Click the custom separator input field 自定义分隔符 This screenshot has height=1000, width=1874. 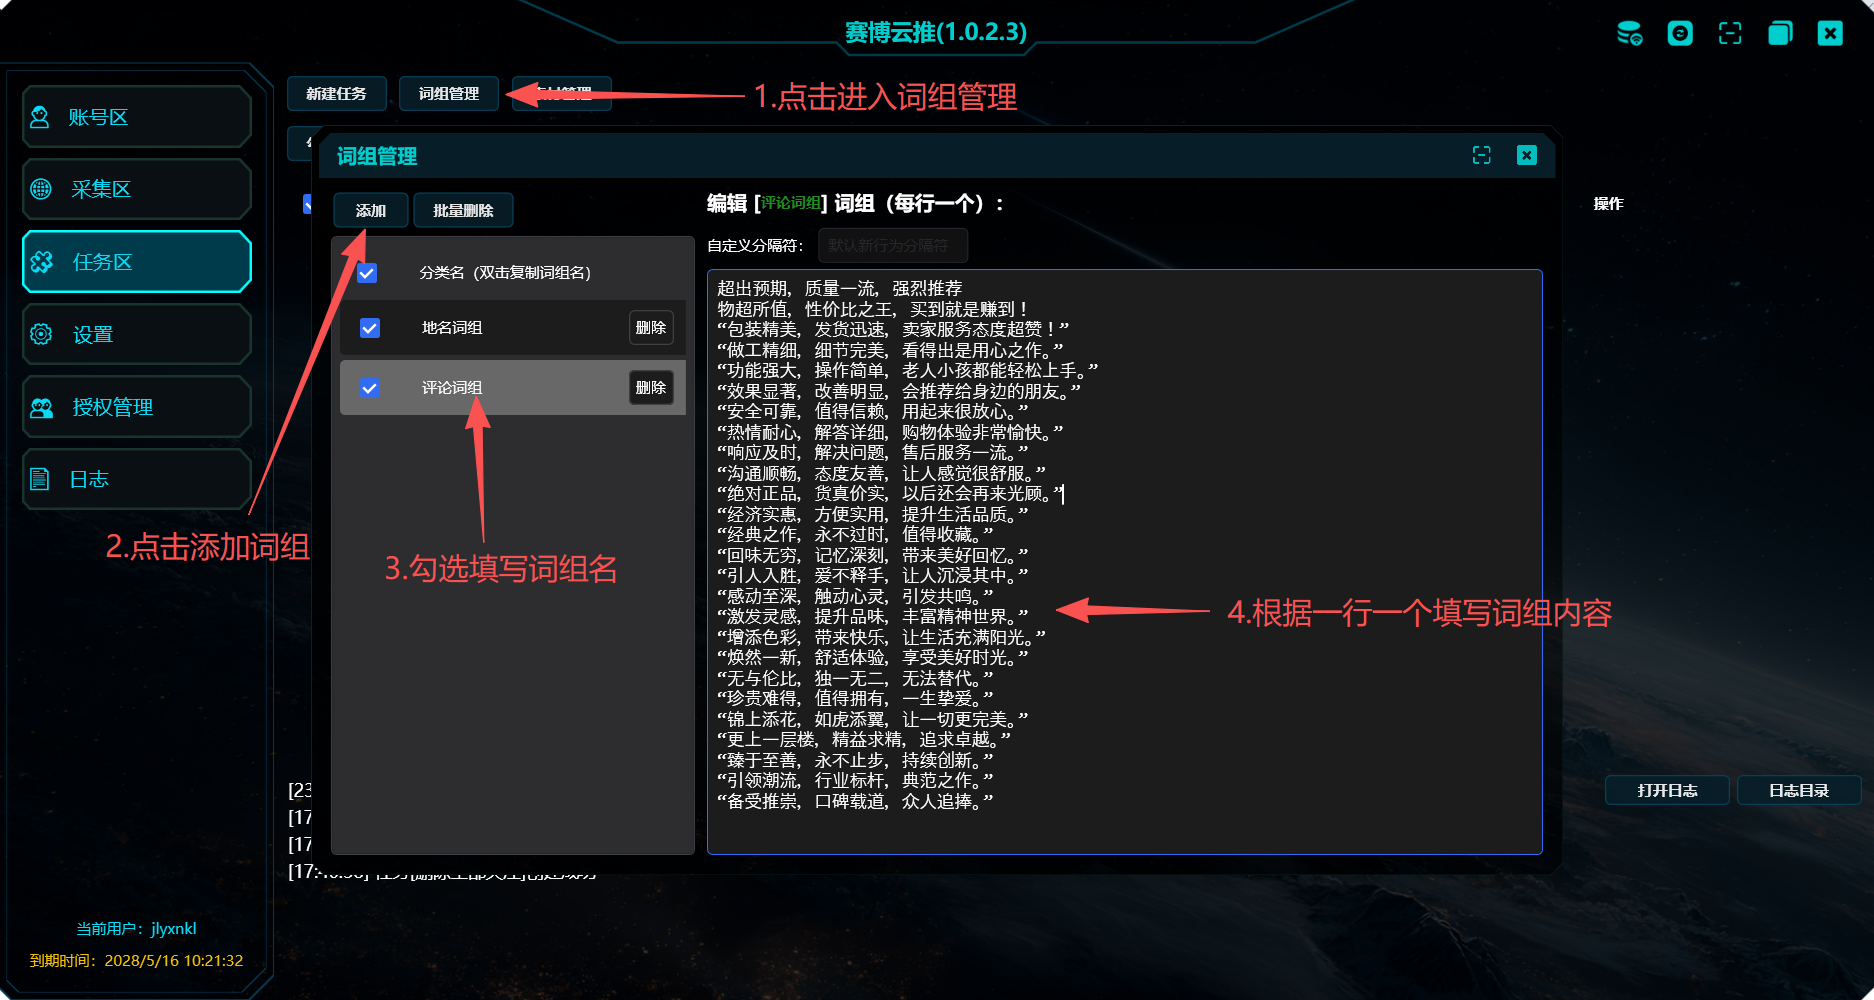(890, 245)
